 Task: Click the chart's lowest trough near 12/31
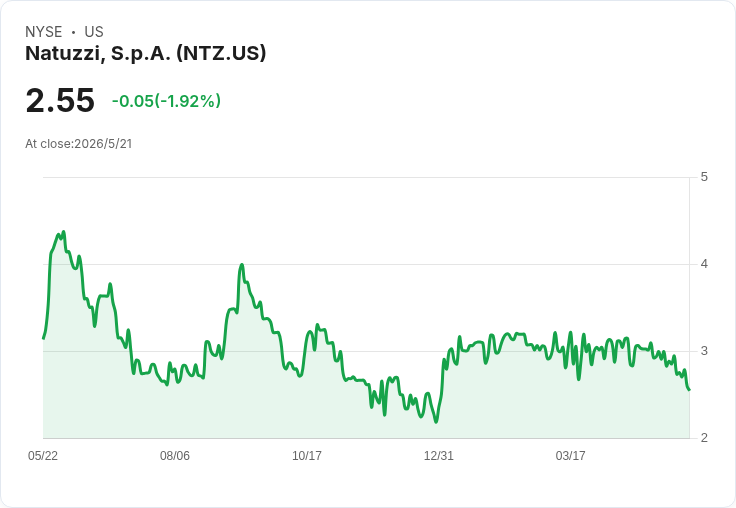pyautogui.click(x=436, y=422)
